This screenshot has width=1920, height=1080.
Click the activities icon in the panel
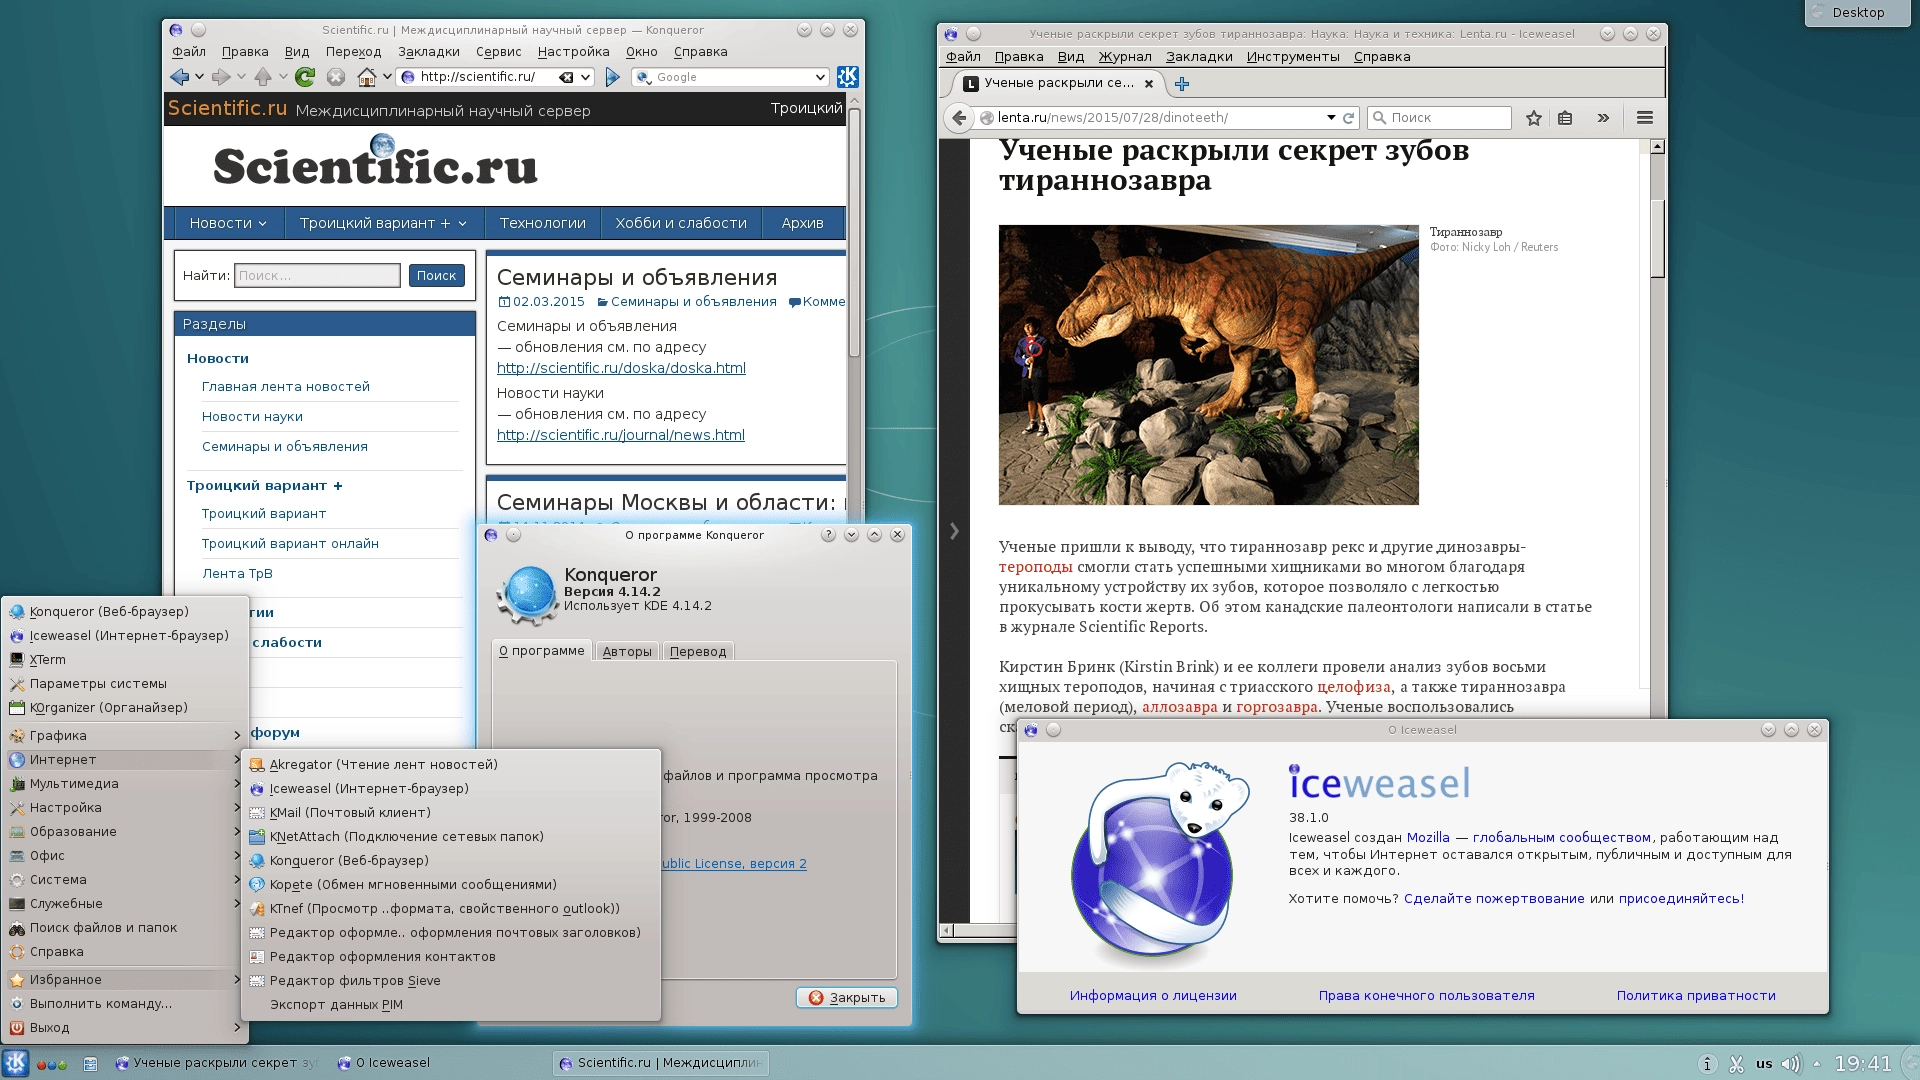[x=52, y=1064]
